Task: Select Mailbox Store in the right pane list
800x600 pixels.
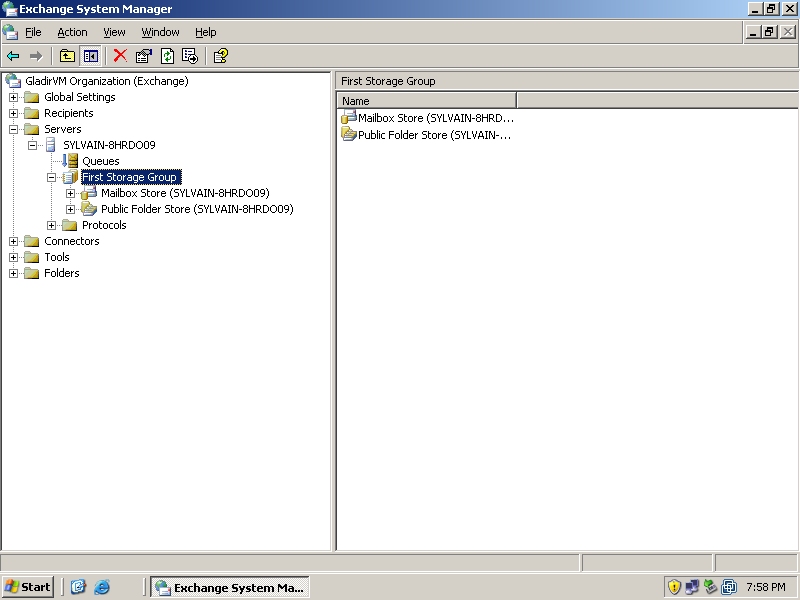Action: tap(436, 118)
